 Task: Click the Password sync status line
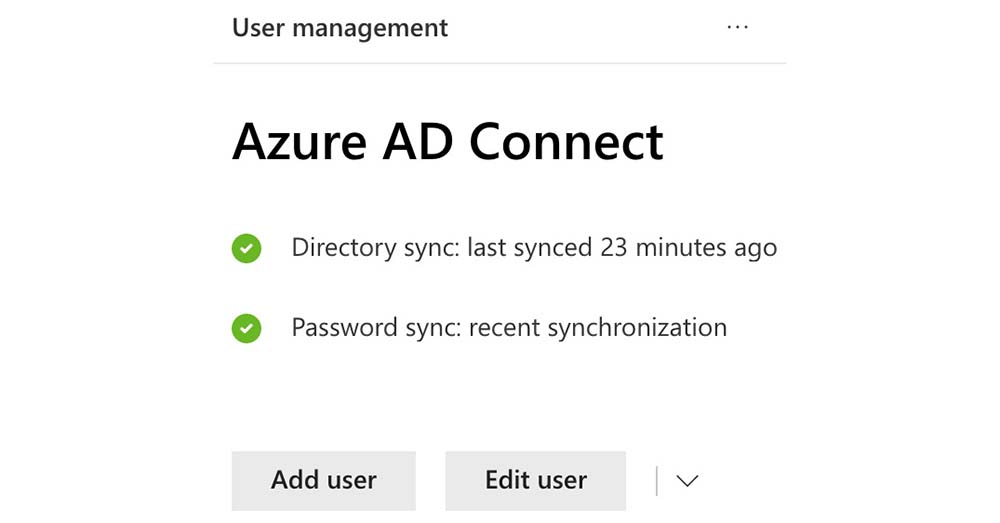coord(508,327)
